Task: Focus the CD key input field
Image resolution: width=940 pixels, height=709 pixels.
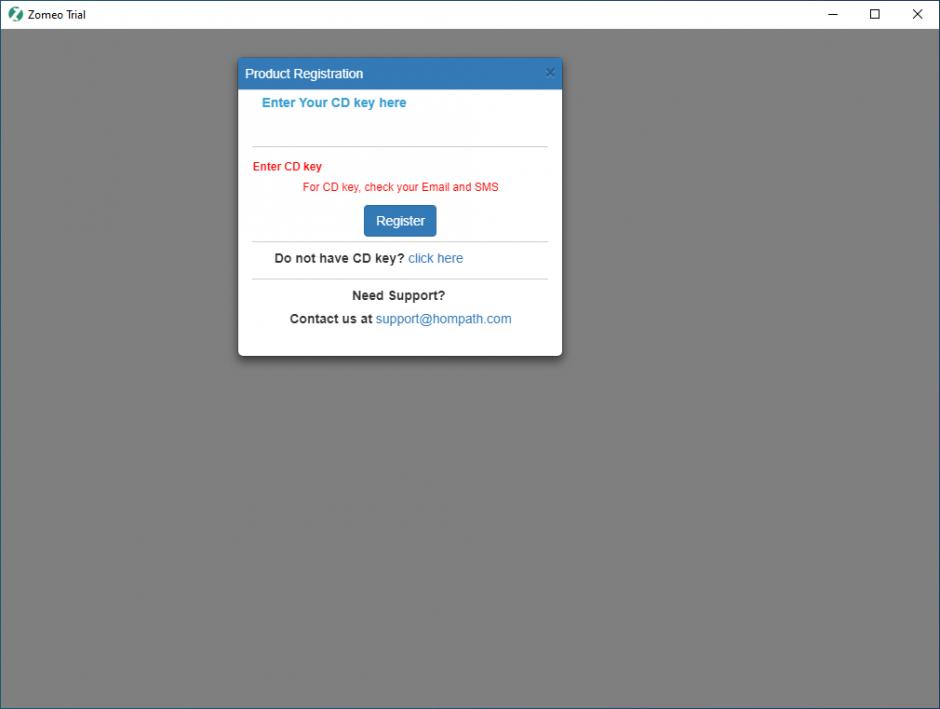Action: click(400, 130)
